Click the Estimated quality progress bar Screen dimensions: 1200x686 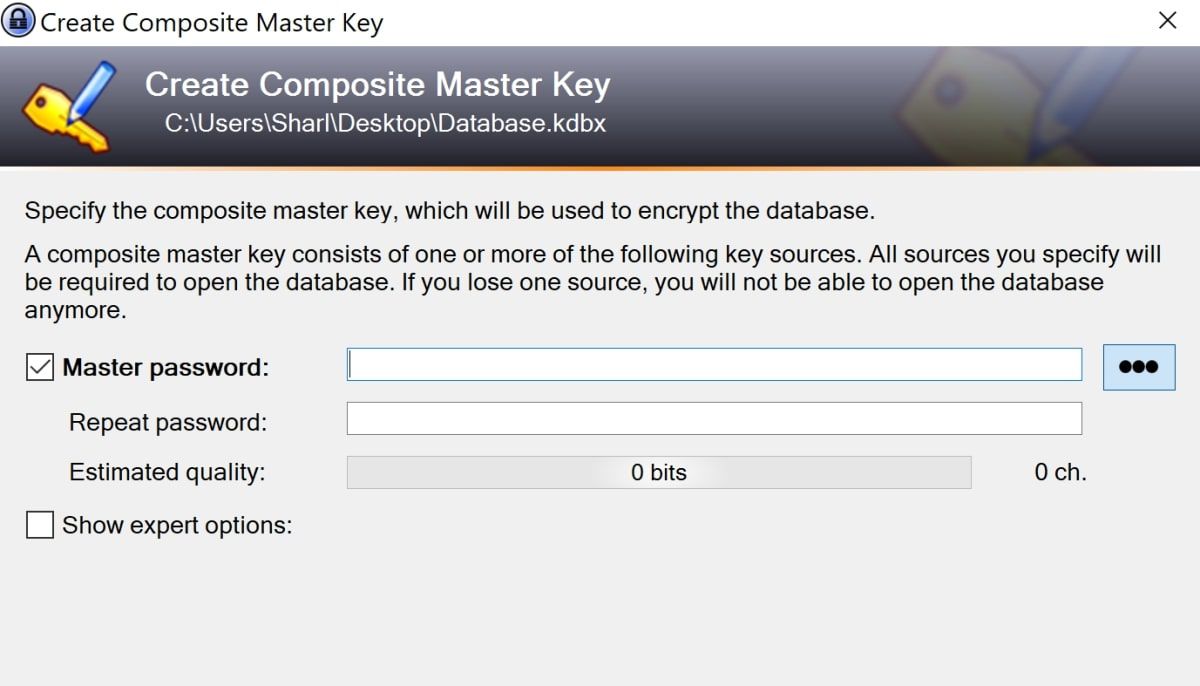(x=658, y=471)
